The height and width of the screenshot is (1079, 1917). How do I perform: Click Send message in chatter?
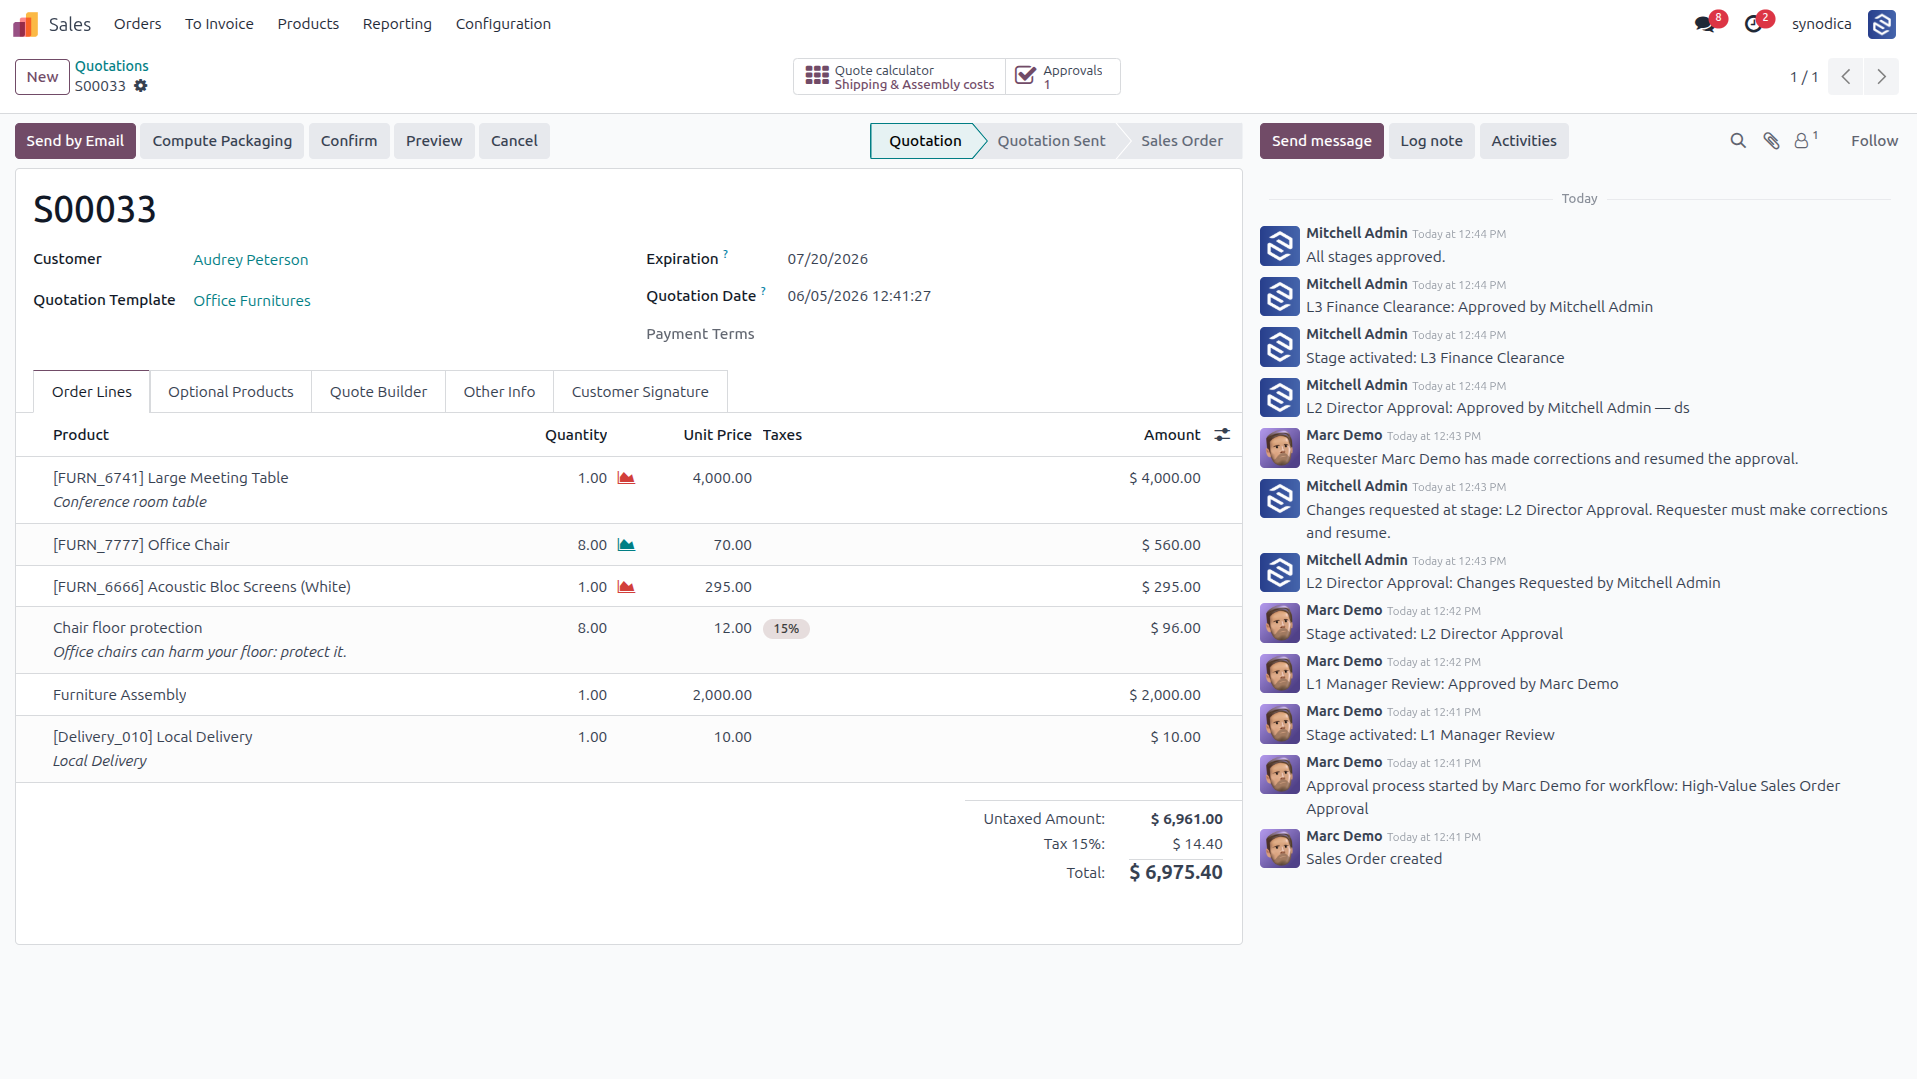1321,141
